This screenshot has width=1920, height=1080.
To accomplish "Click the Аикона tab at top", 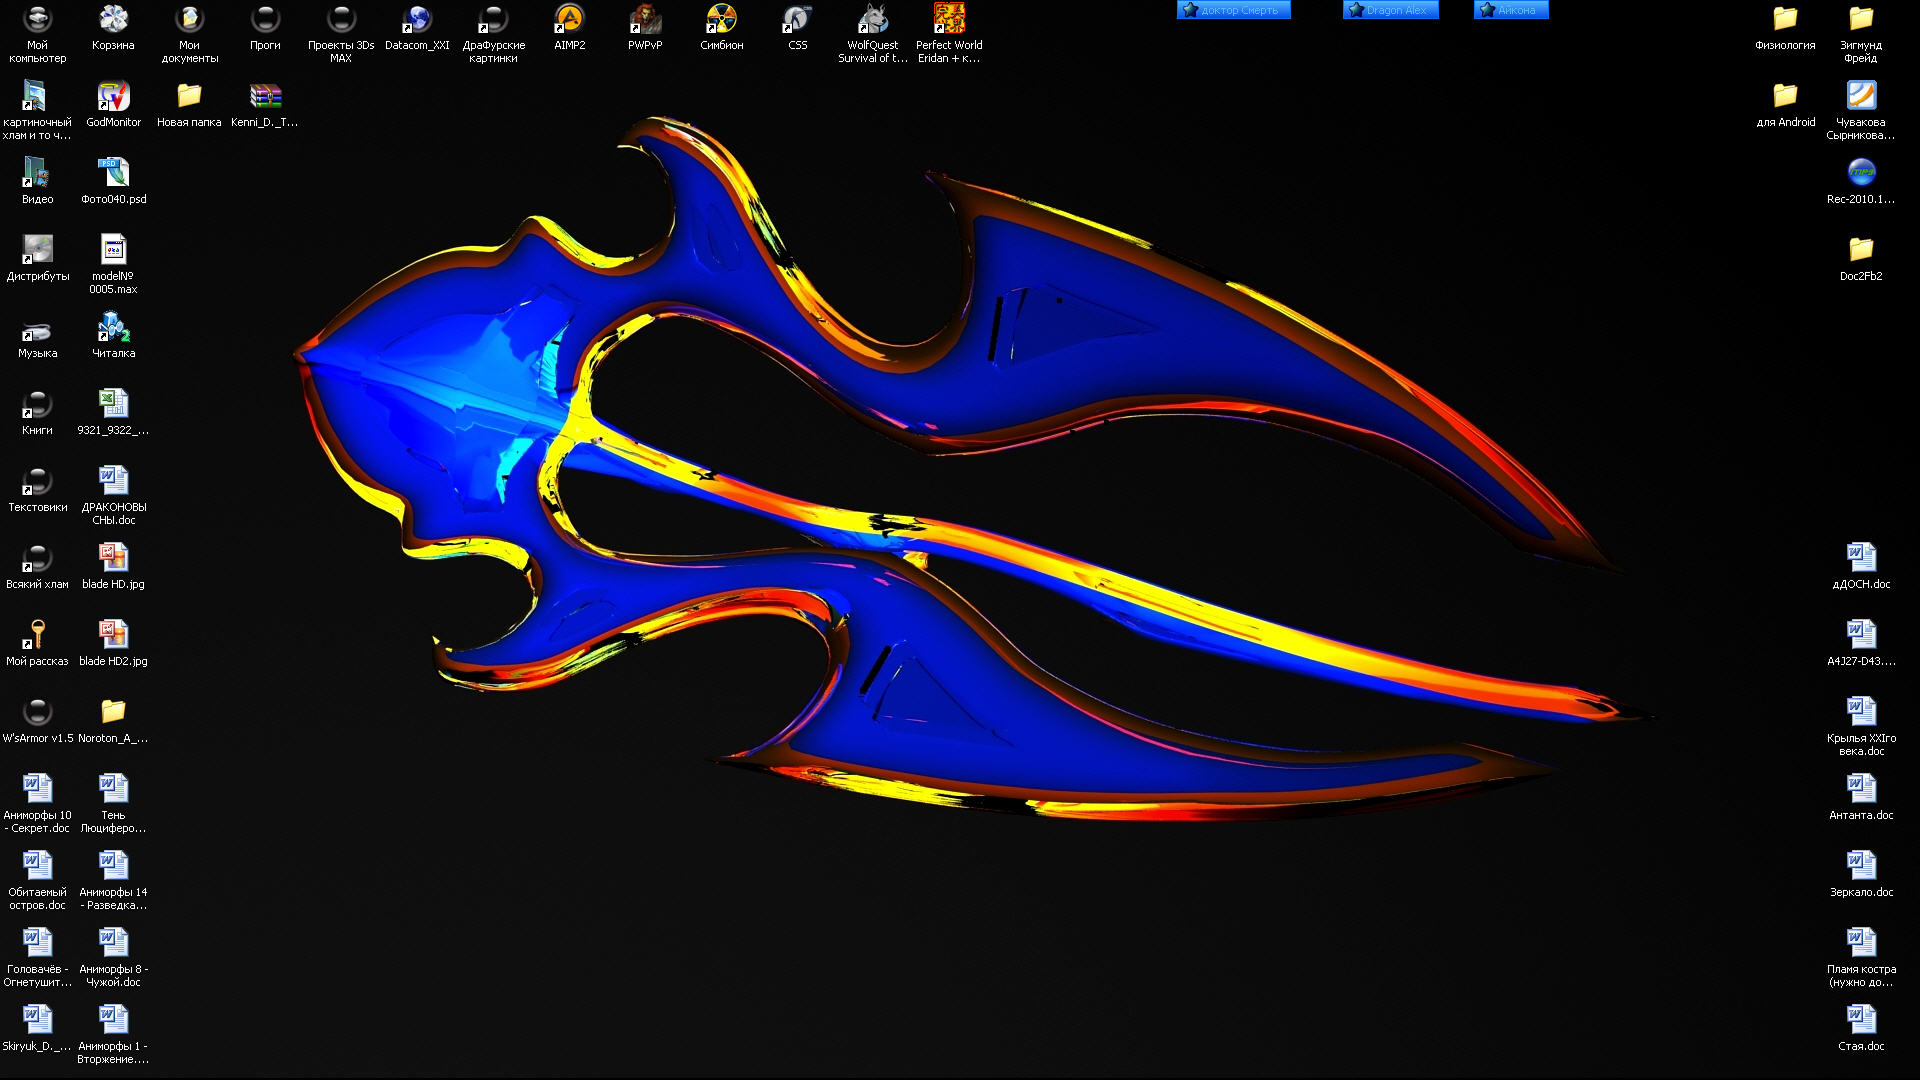I will pyautogui.click(x=1511, y=10).
